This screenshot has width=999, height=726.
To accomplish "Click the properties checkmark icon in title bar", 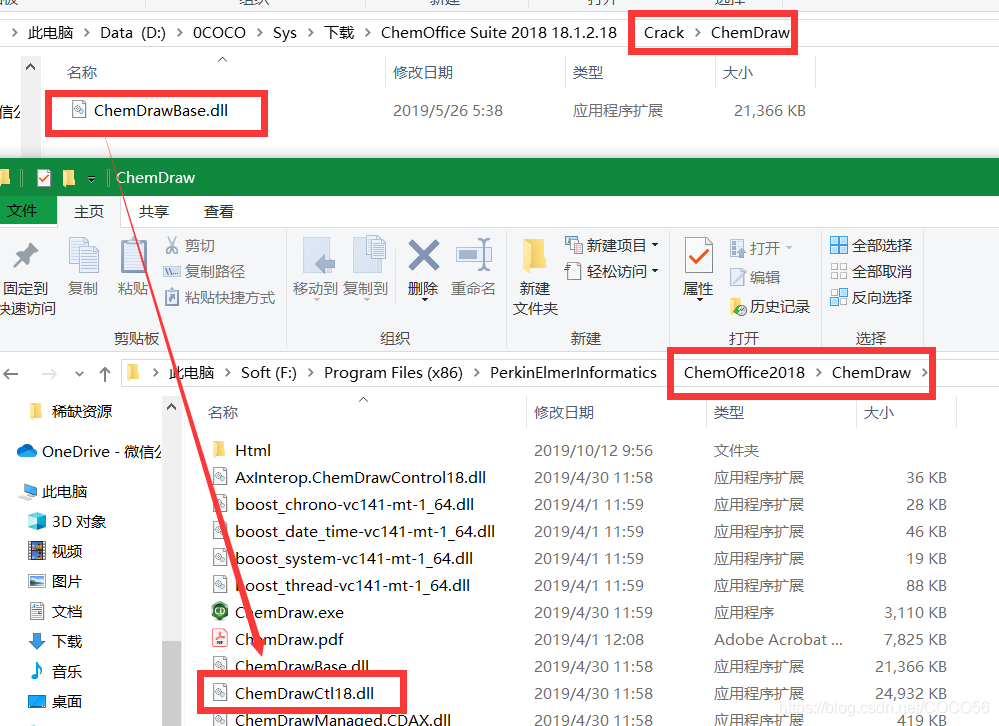I will click(x=44, y=178).
